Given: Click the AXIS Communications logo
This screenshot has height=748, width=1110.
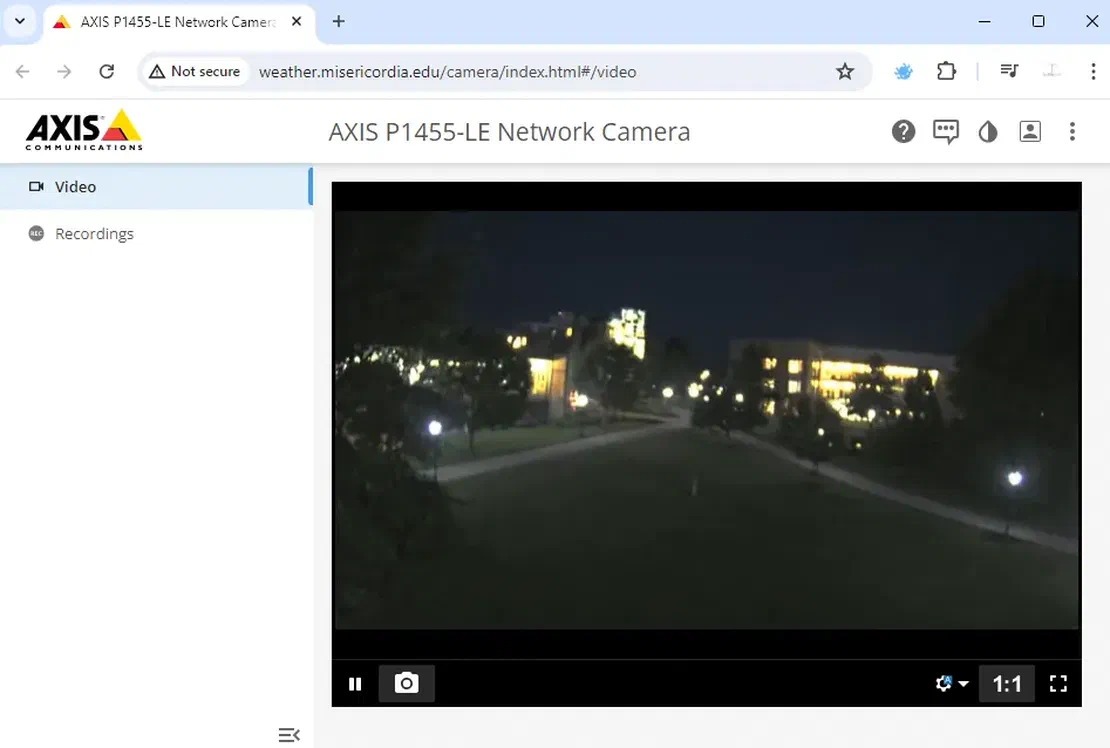Looking at the screenshot, I should coord(82,128).
